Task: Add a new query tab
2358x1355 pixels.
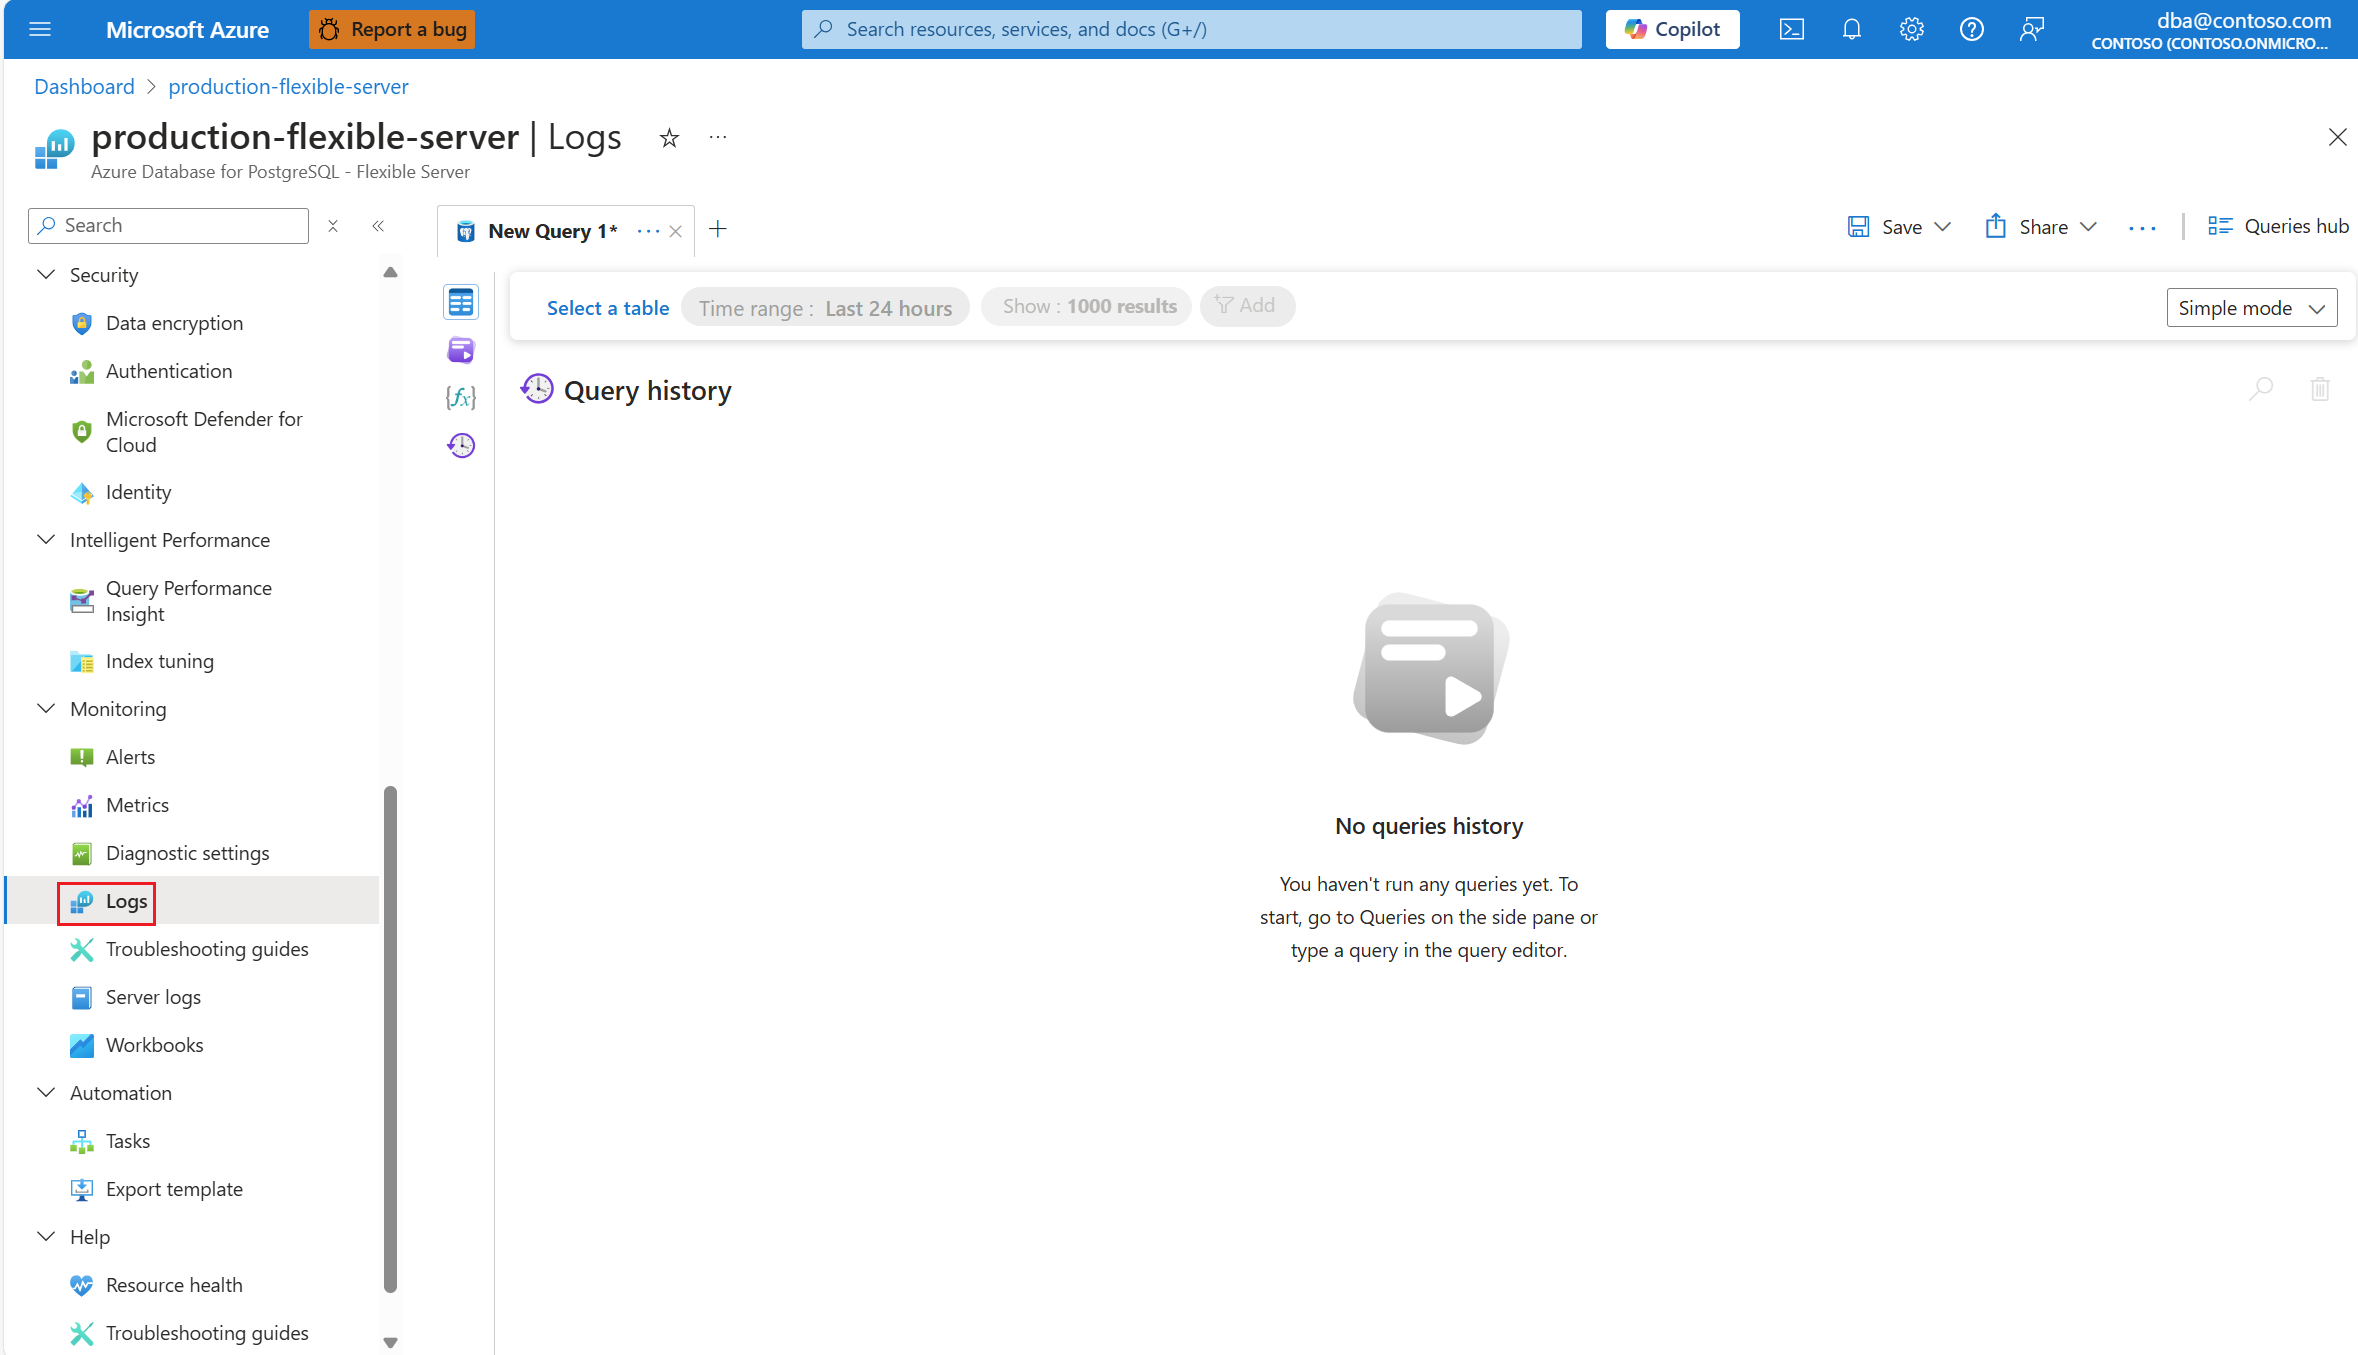Action: [718, 229]
